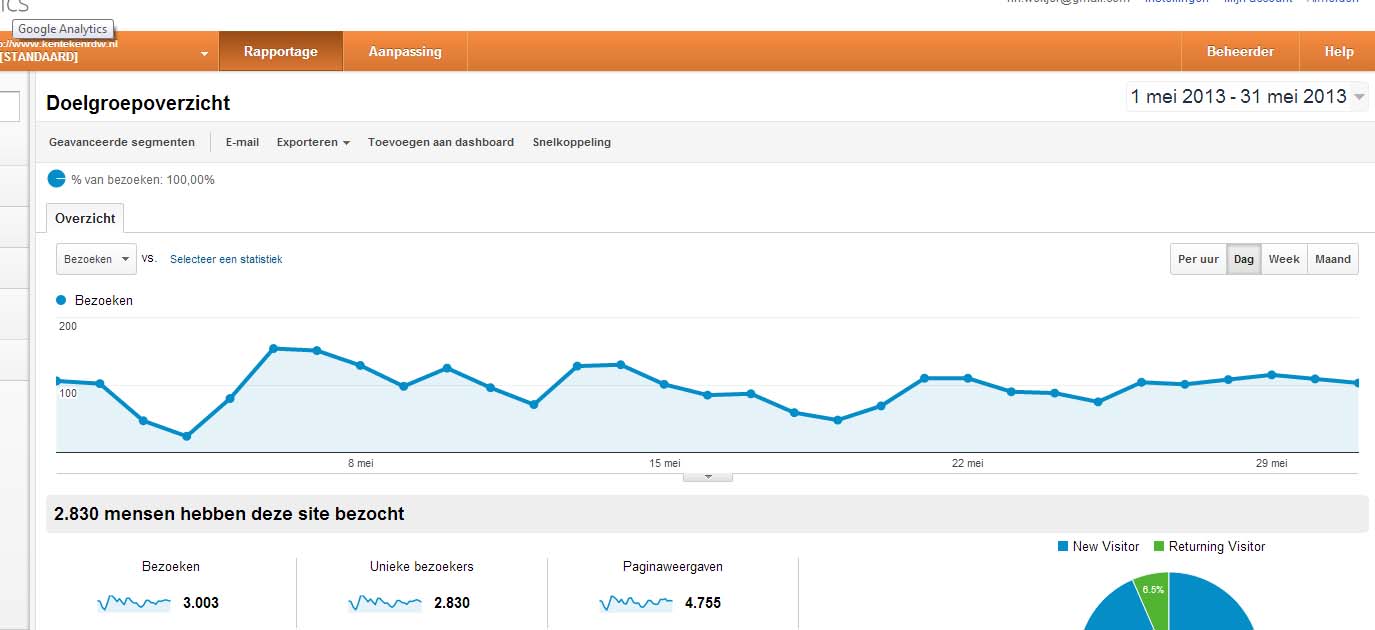
Task: Click the Bezoeken sparkline icon
Action: (x=134, y=603)
